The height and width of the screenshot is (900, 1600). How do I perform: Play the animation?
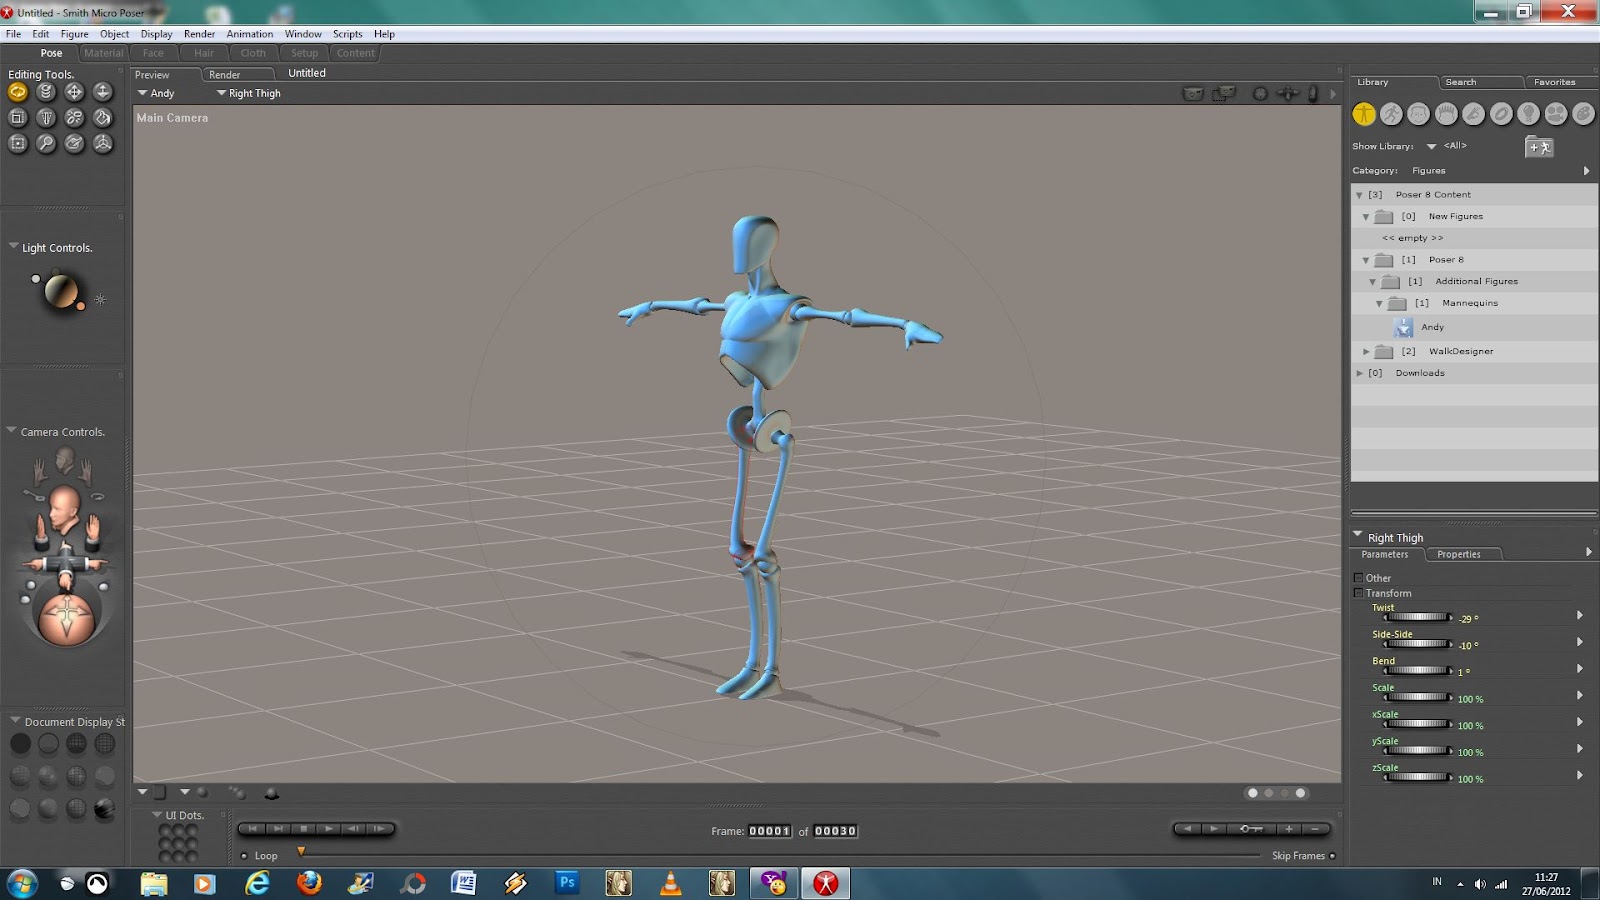(x=329, y=828)
